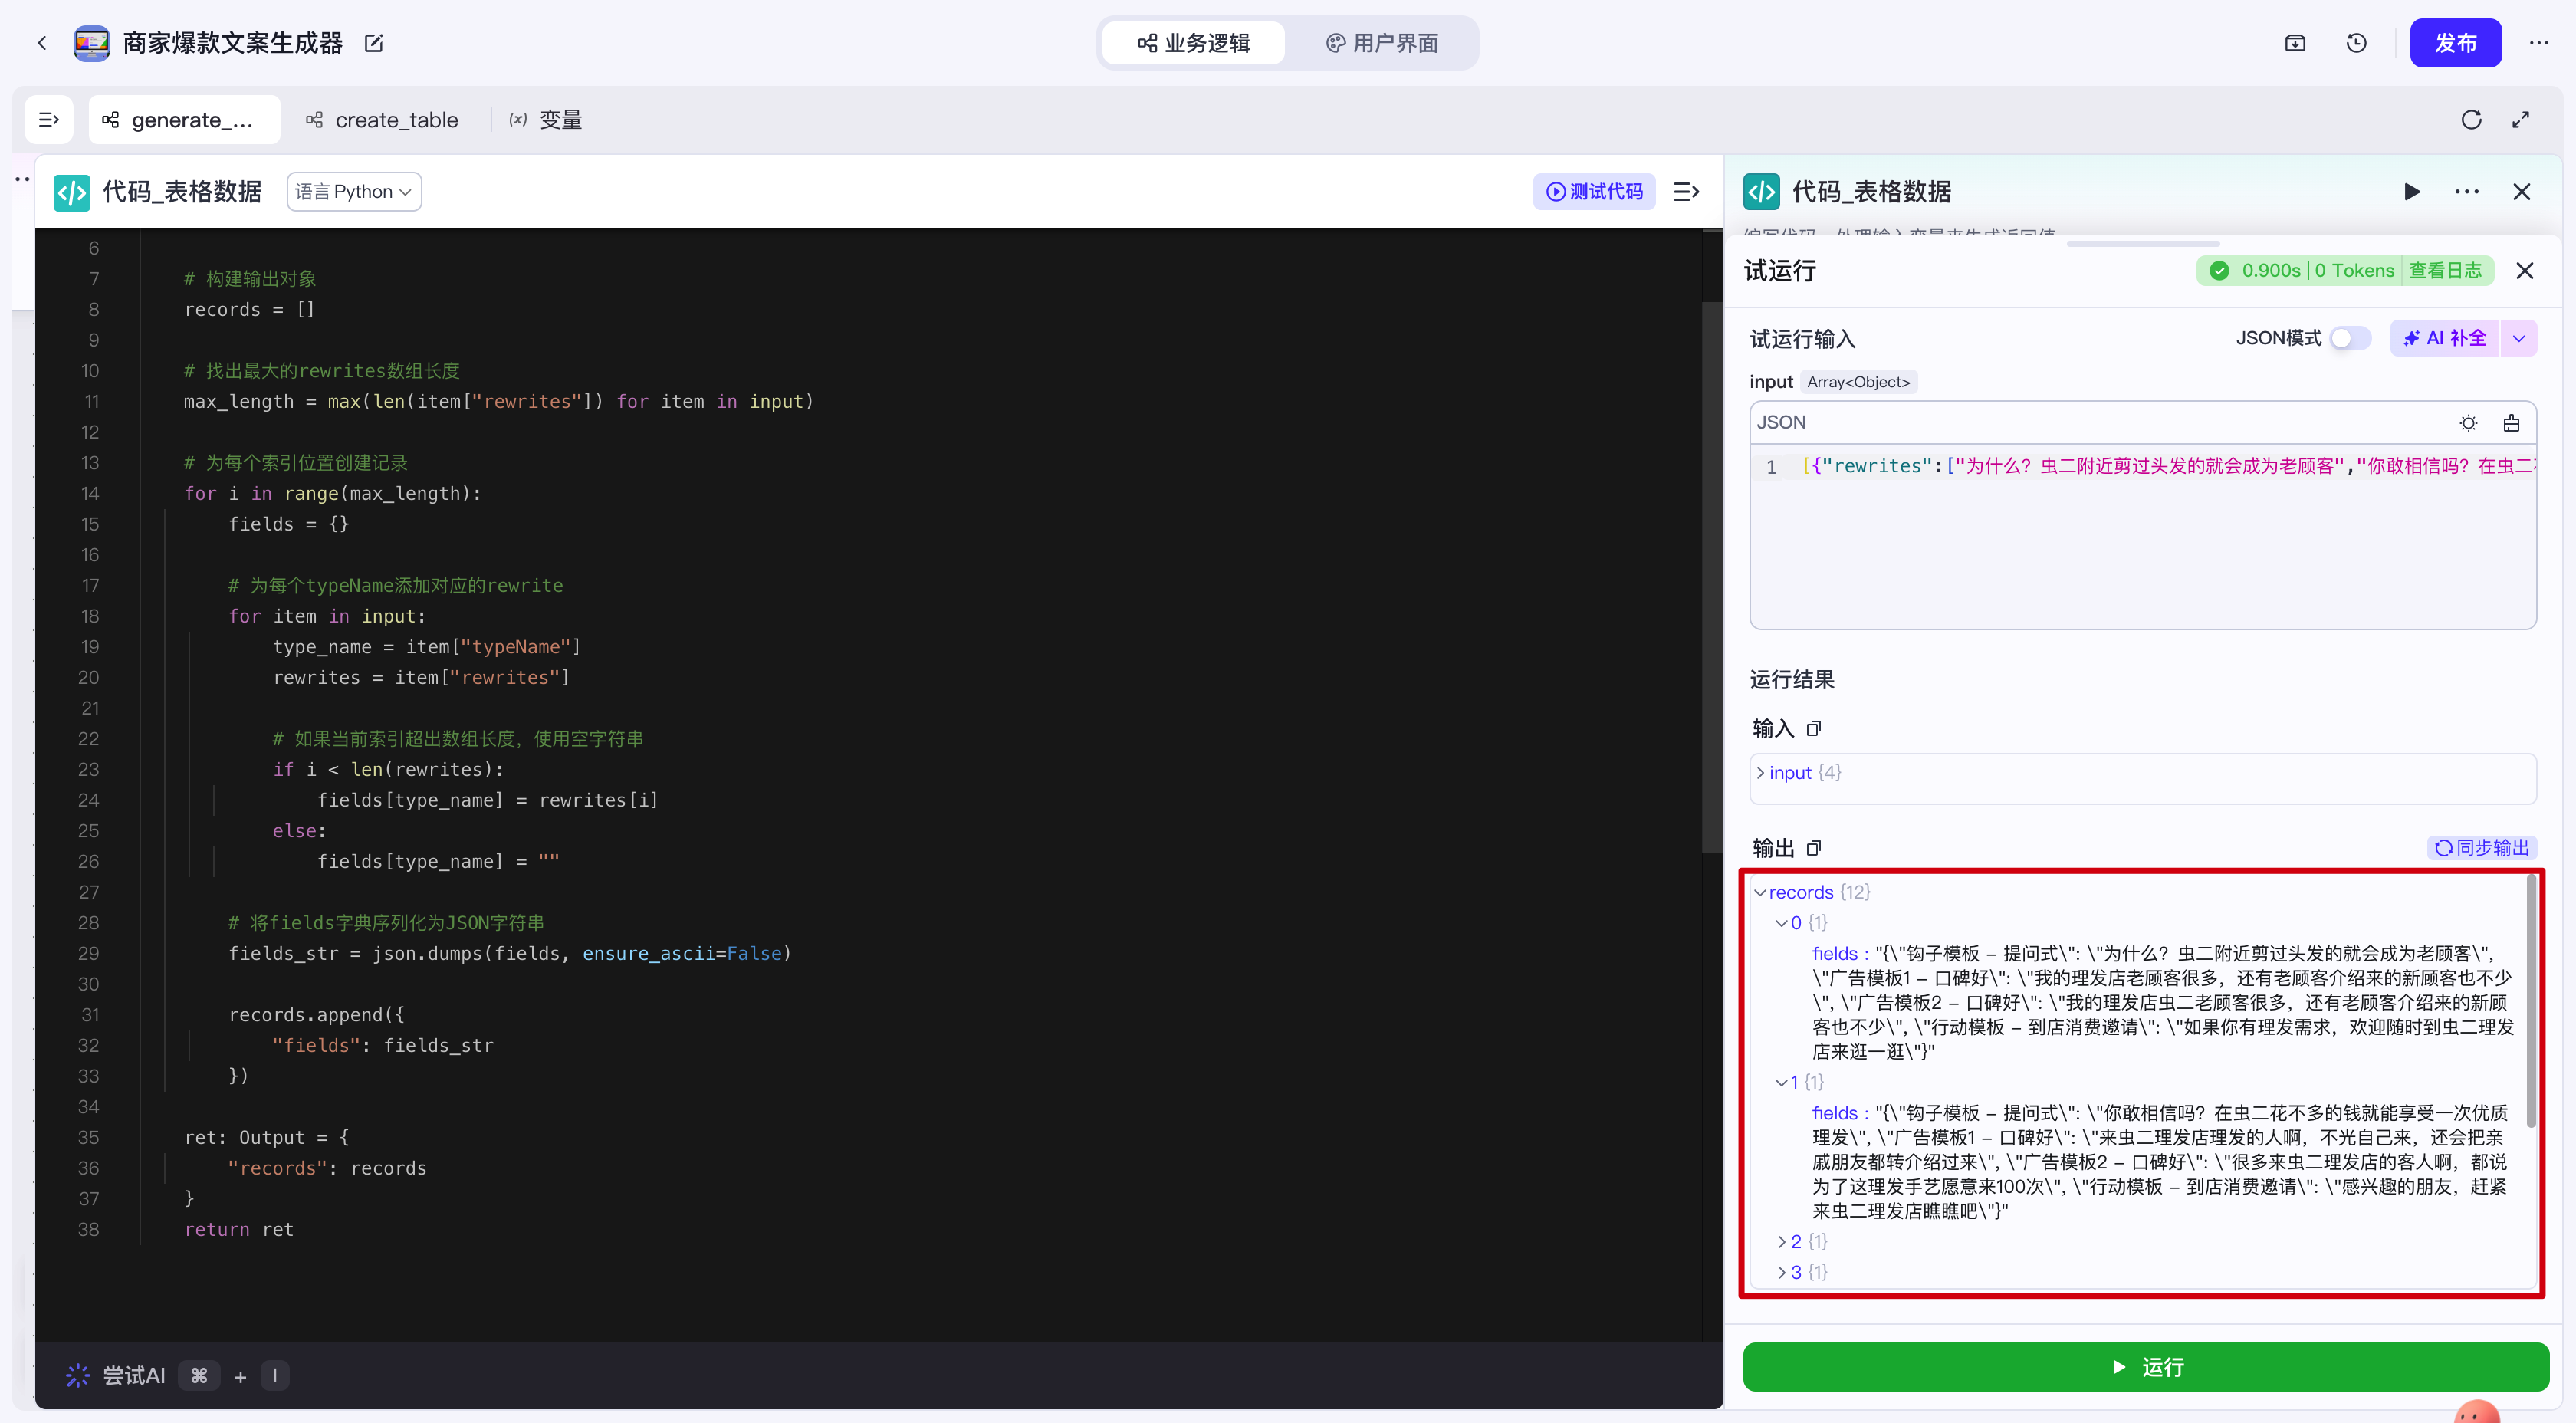Click the green 运行 button
Screen dimensions: 2576x1423
2145,1366
